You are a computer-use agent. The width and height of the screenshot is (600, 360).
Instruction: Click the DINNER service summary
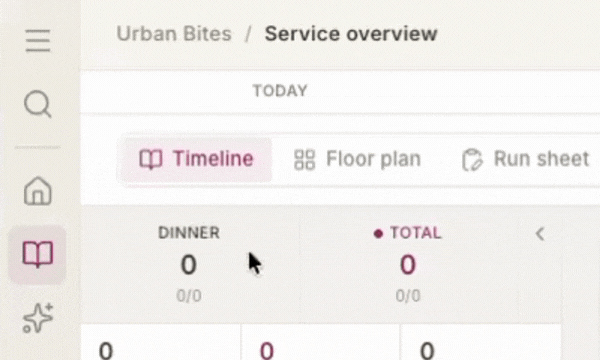tap(189, 264)
